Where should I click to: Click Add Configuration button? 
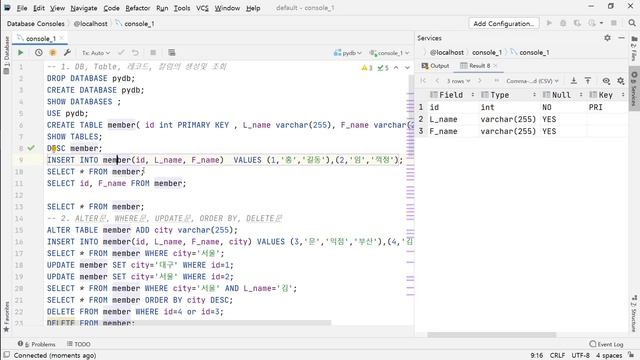coord(504,23)
